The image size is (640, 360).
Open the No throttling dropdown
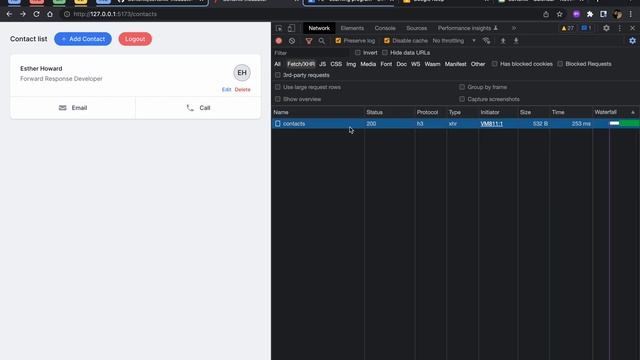454,41
